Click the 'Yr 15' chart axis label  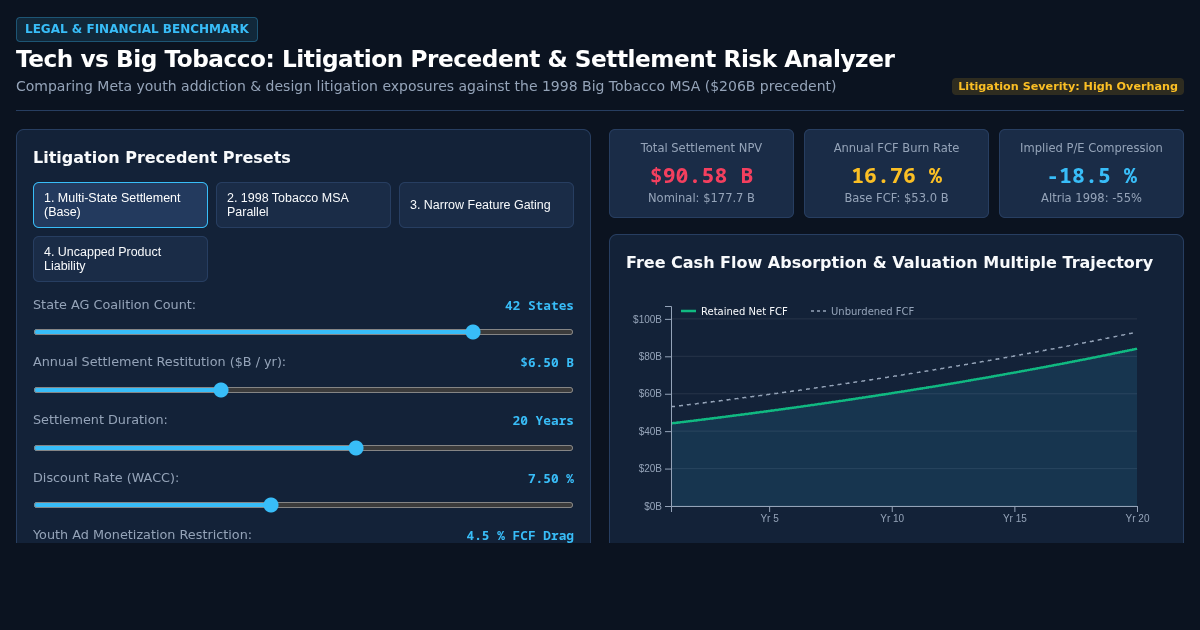coord(1015,518)
